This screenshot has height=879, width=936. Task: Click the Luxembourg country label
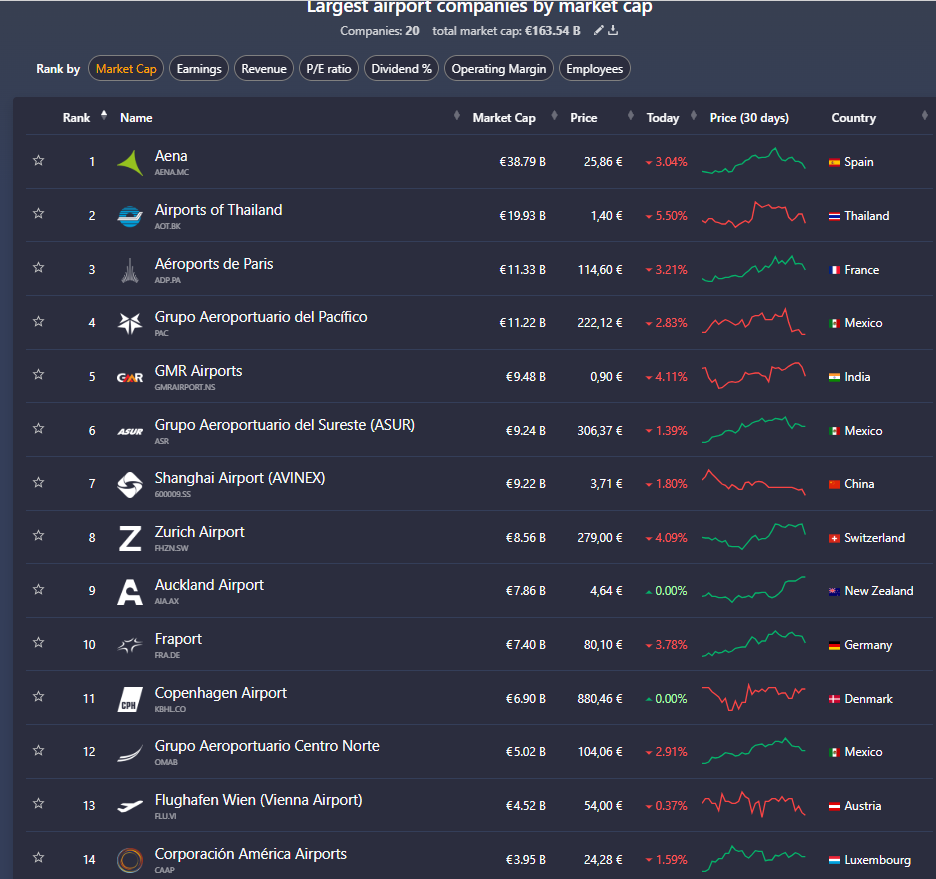[x=877, y=860]
